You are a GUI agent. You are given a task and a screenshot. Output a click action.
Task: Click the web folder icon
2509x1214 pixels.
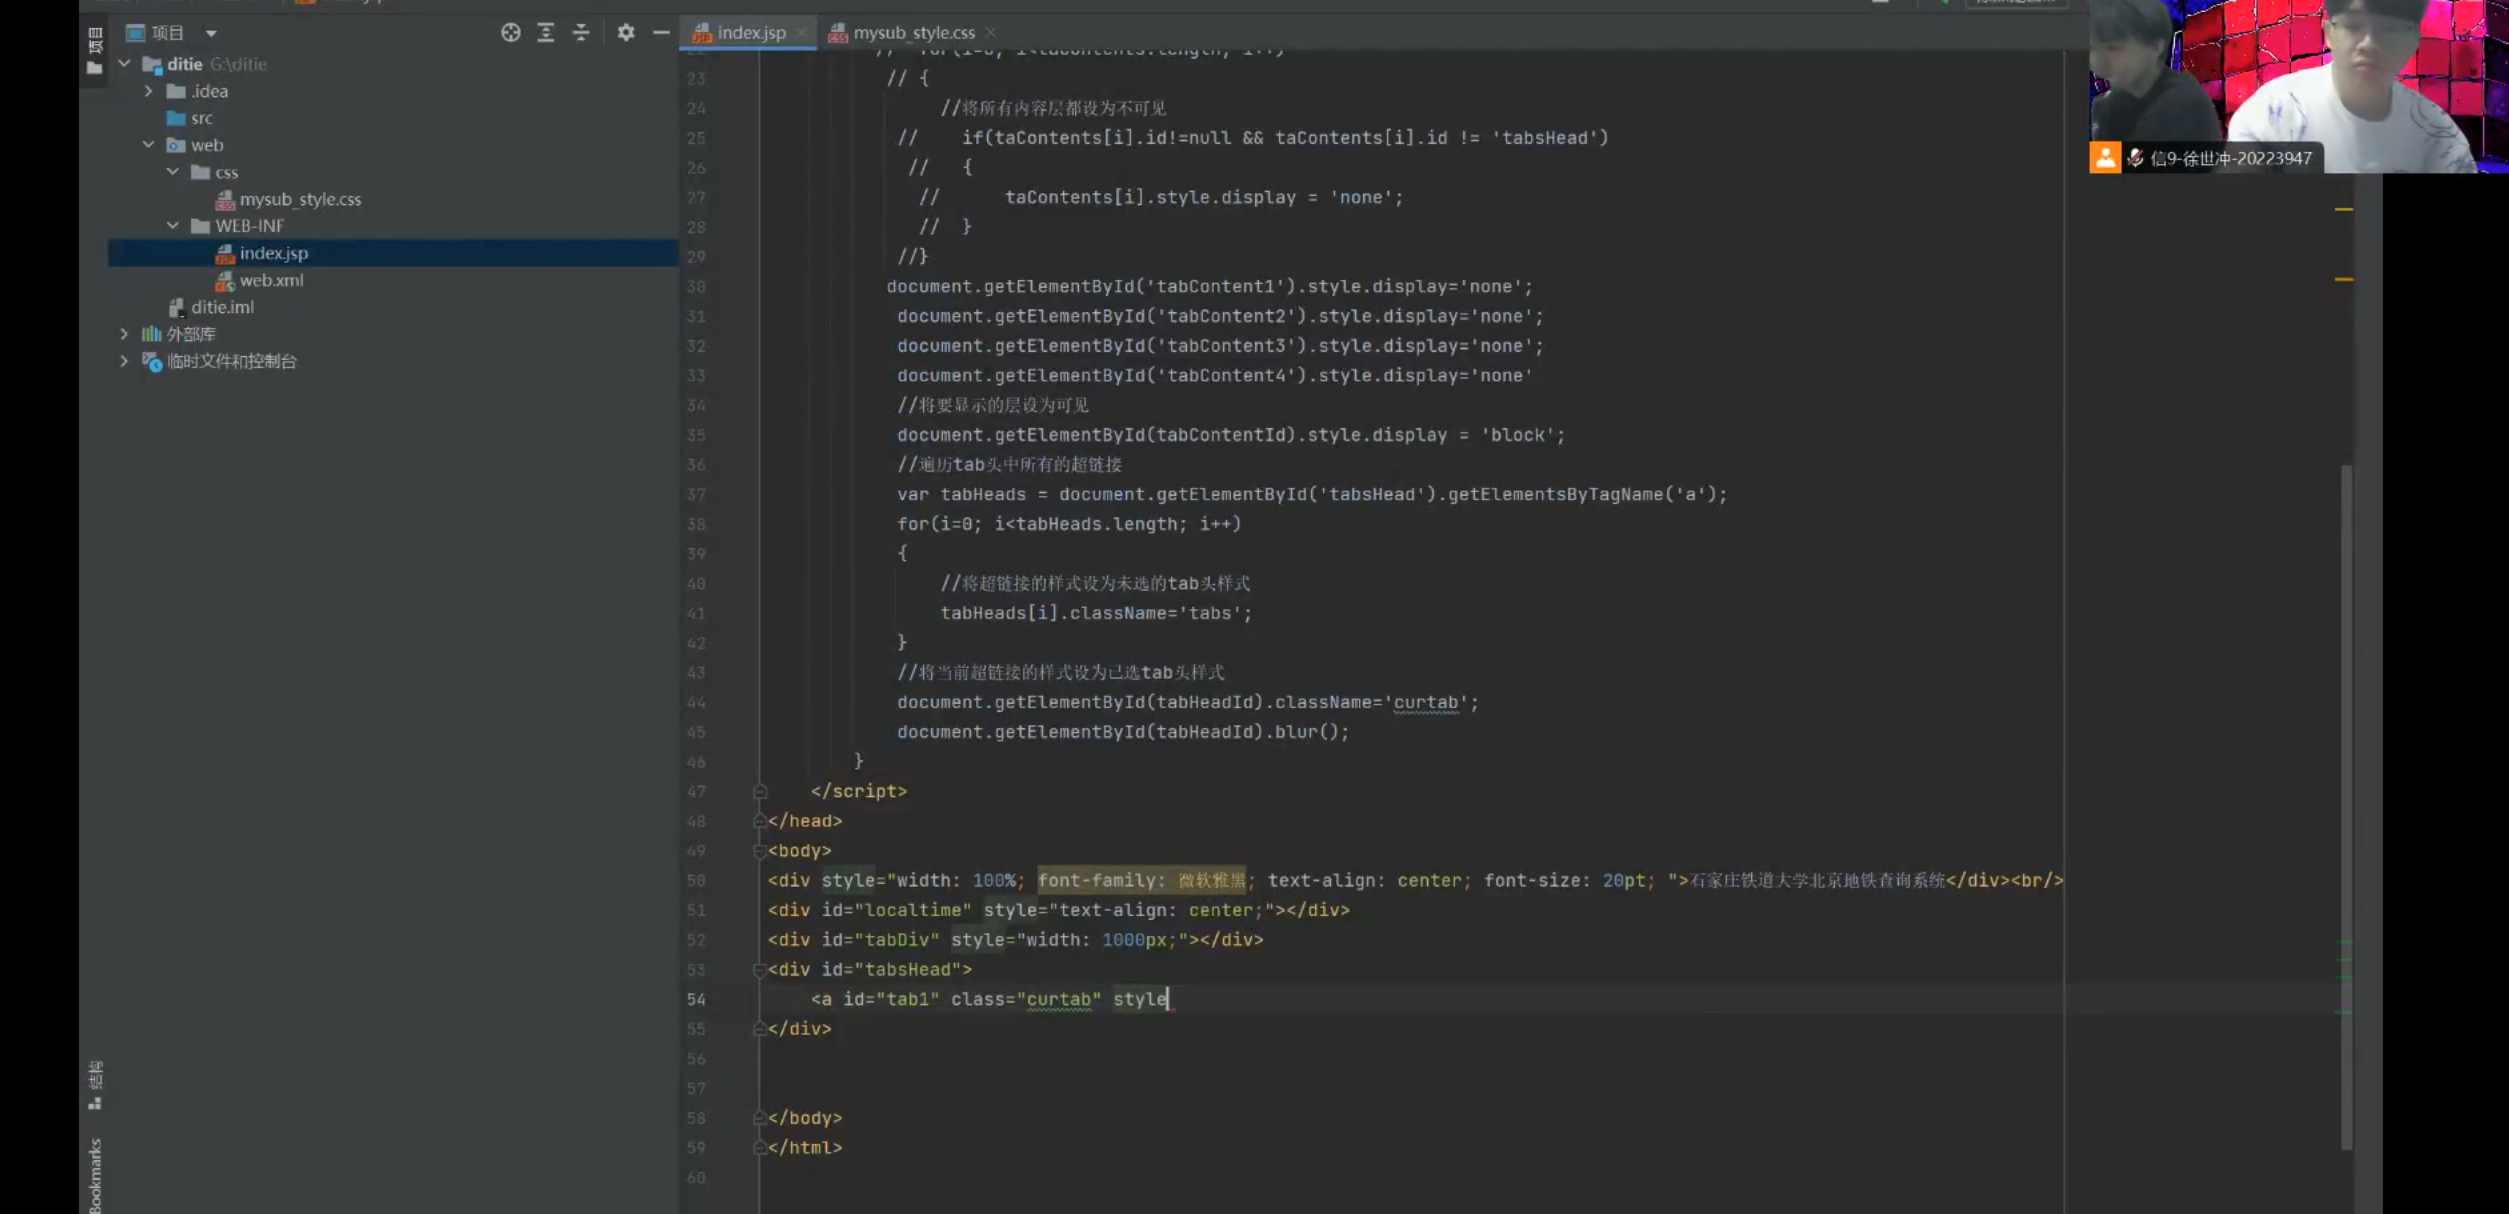point(176,145)
